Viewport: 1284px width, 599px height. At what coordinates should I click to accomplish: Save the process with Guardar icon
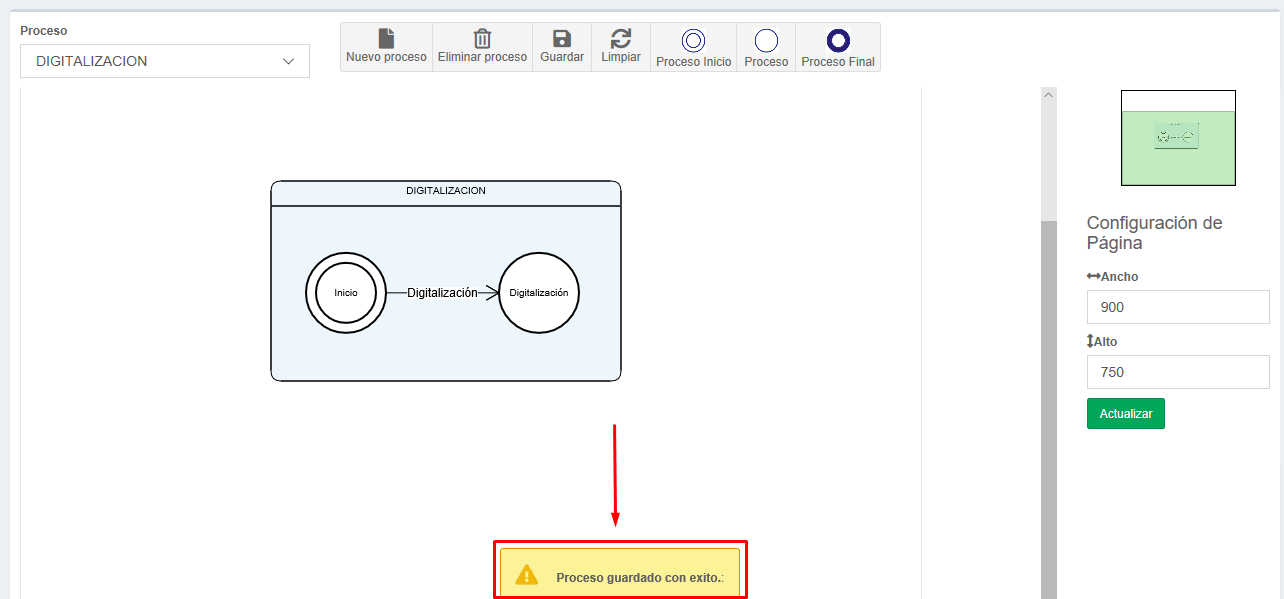tap(562, 39)
